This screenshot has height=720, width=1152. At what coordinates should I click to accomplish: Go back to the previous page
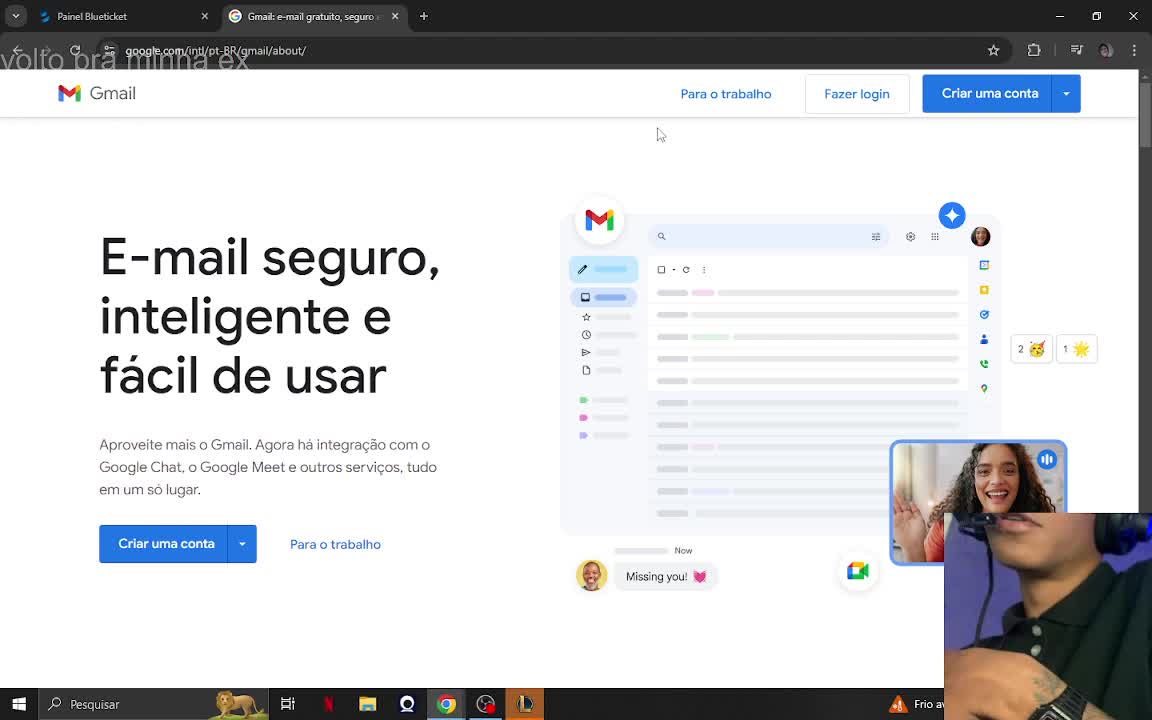point(18,51)
